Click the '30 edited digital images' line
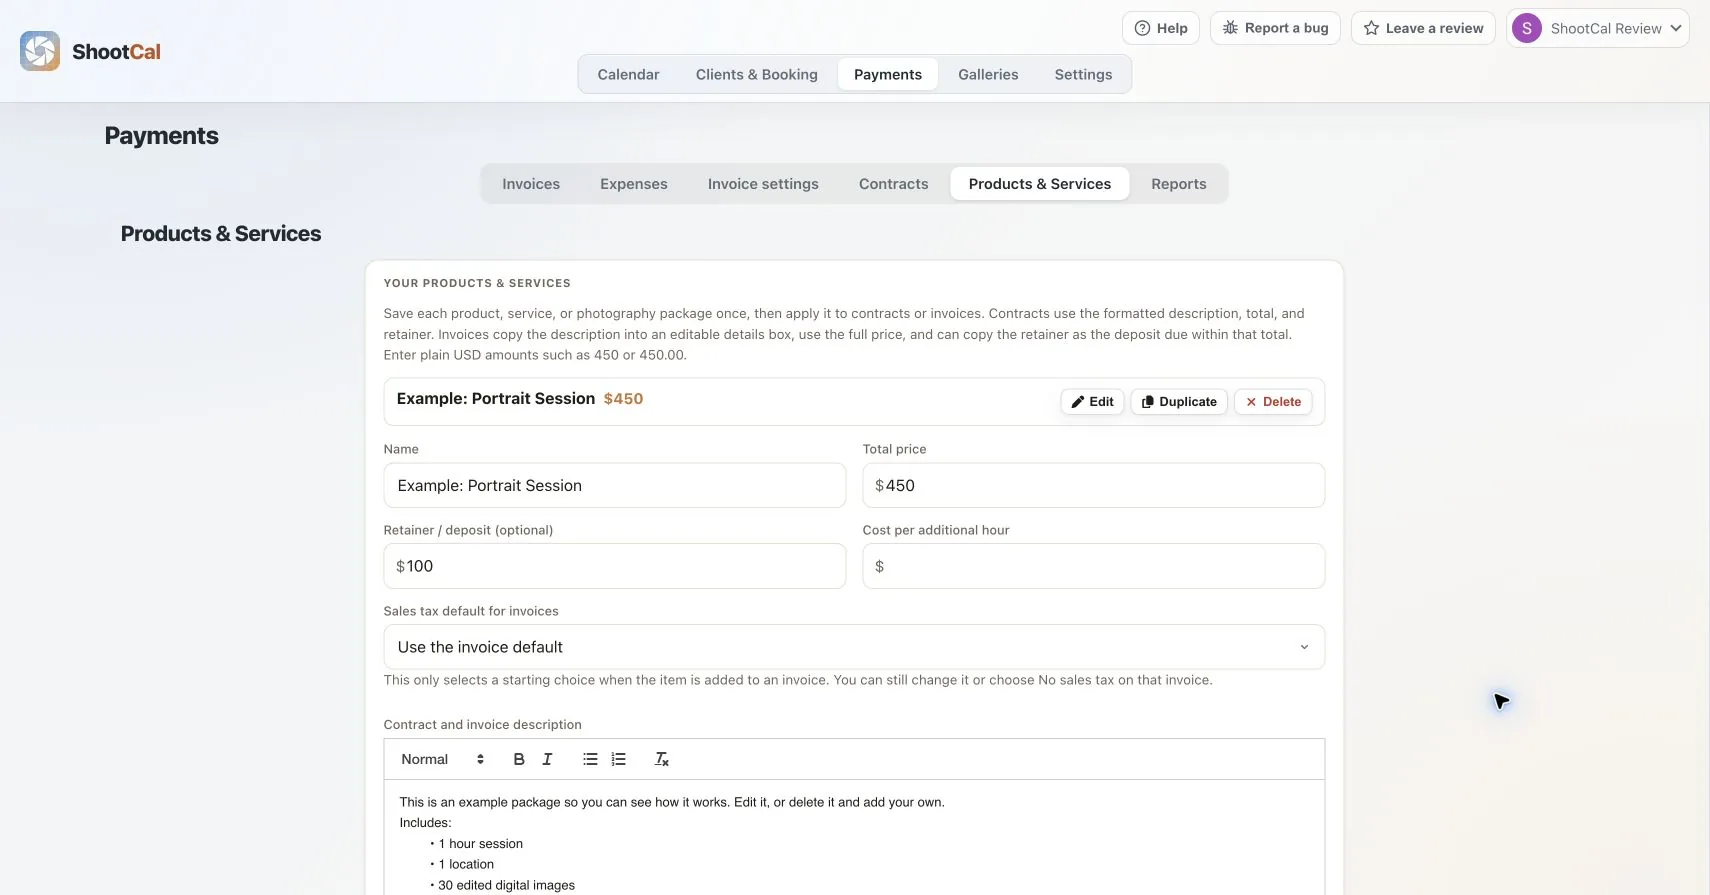Screen dimensions: 1710x895 (x=506, y=885)
